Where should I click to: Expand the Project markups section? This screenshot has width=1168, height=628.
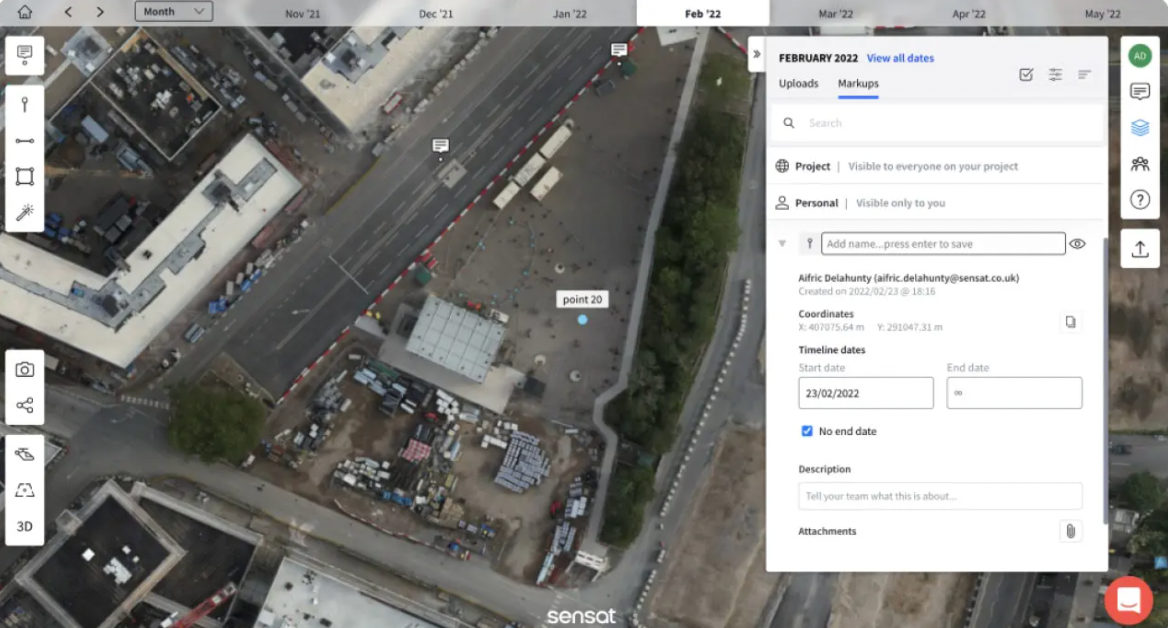point(937,166)
